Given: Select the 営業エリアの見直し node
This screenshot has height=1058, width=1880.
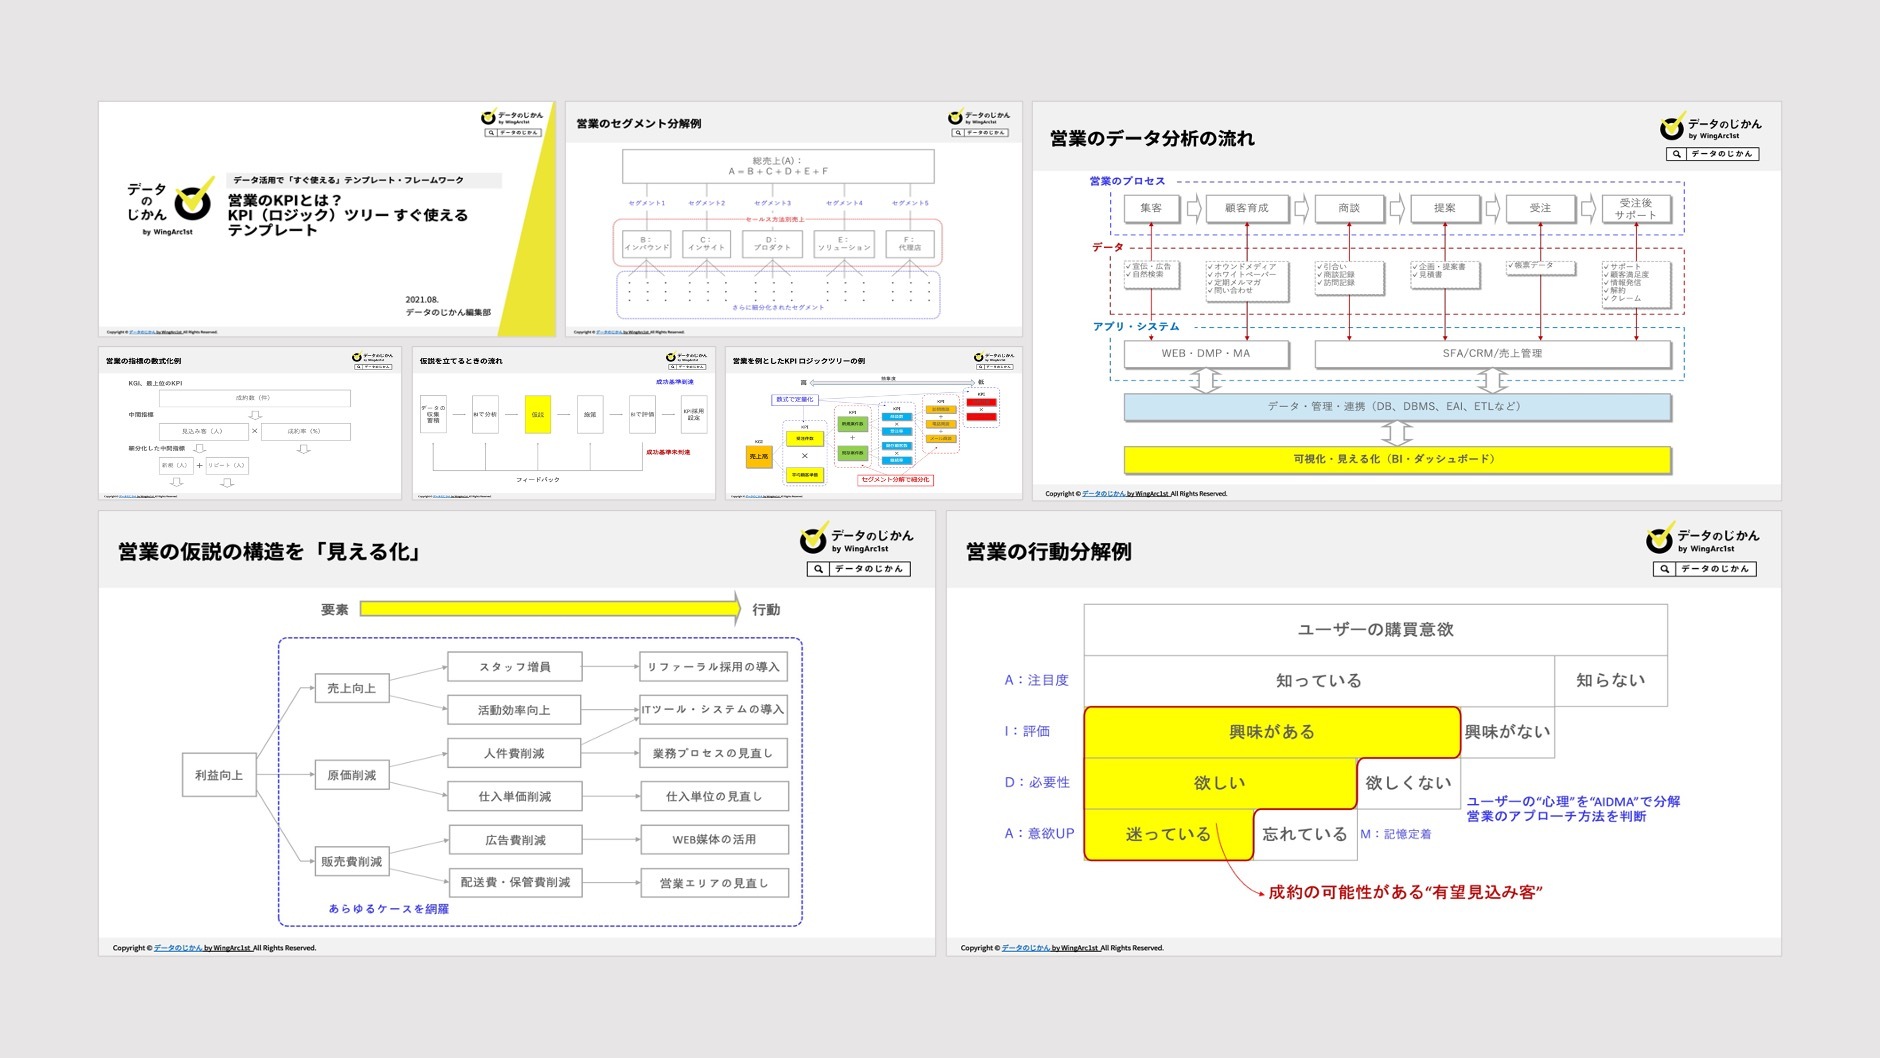Looking at the screenshot, I should click(x=714, y=883).
